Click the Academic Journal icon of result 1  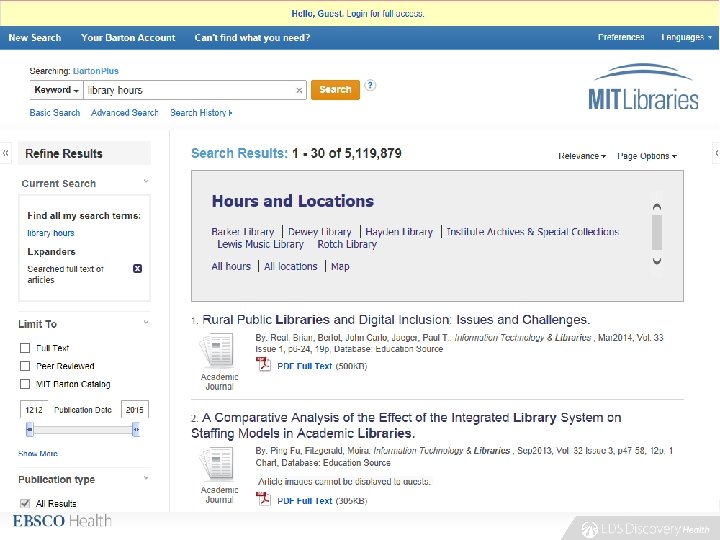219,351
